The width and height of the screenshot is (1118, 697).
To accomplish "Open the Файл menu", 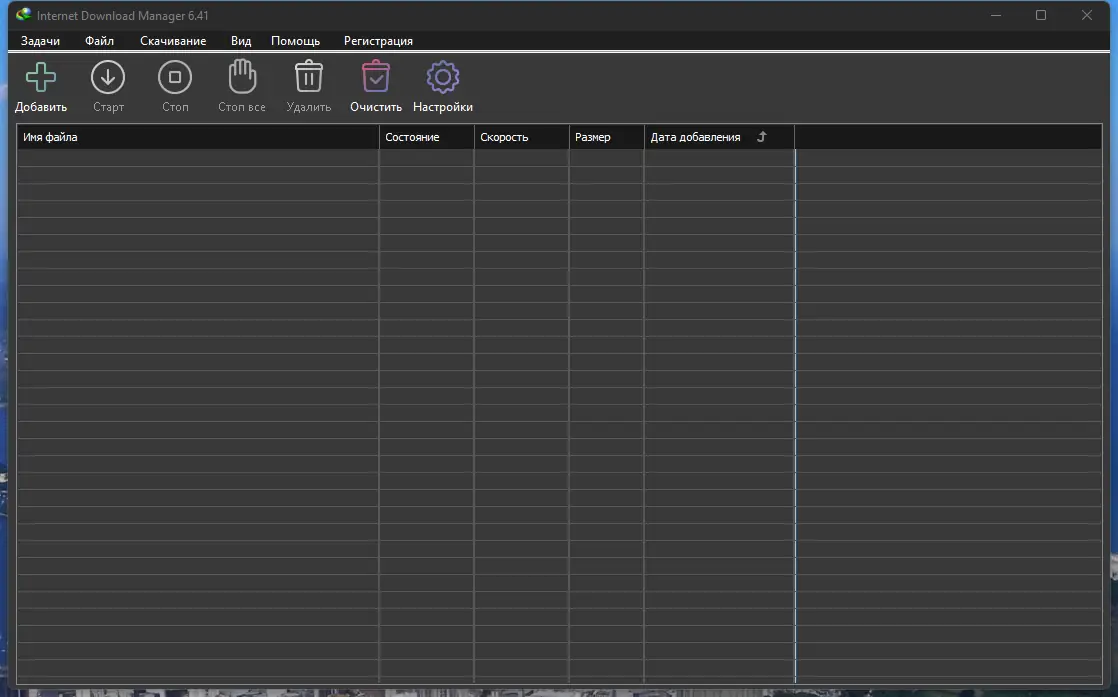I will pos(99,41).
